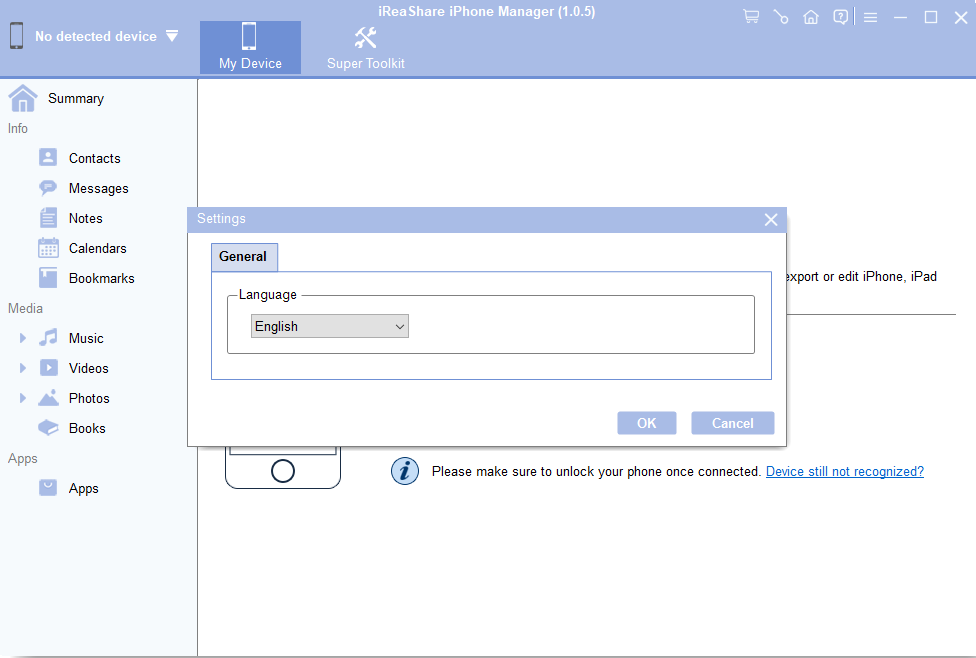The image size is (976, 658).
Task: Open Music in sidebar
Action: (86, 338)
